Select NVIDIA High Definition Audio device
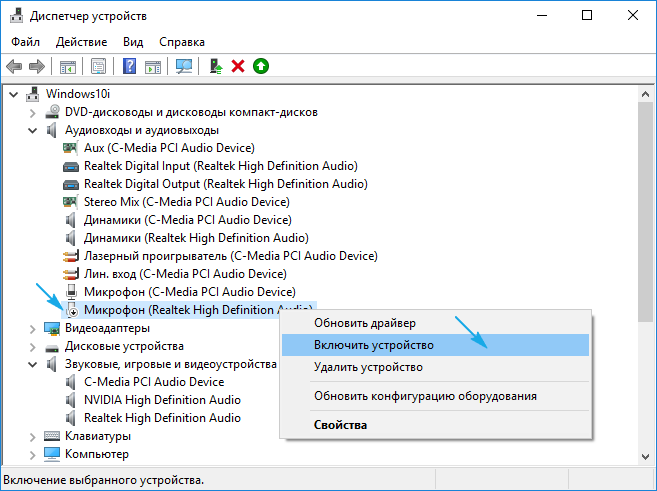Screen dimensions: 657x491 pyautogui.click(x=162, y=400)
